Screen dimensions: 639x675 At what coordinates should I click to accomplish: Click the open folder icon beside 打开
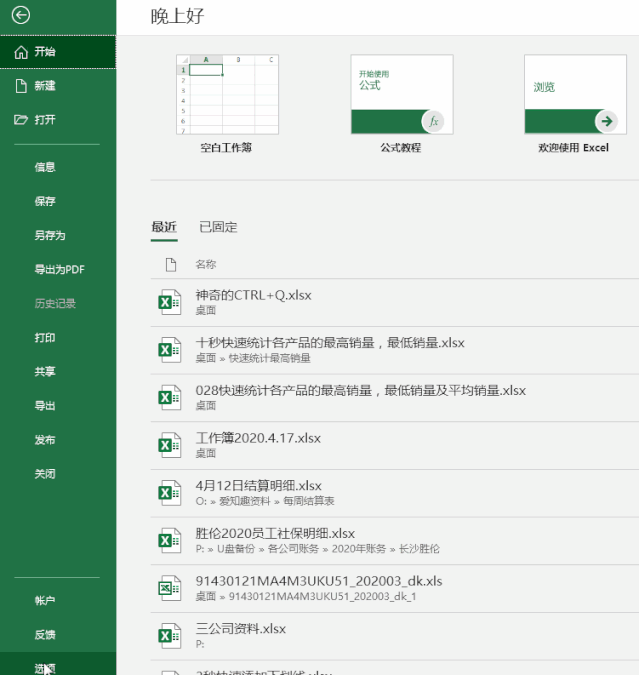tap(21, 120)
